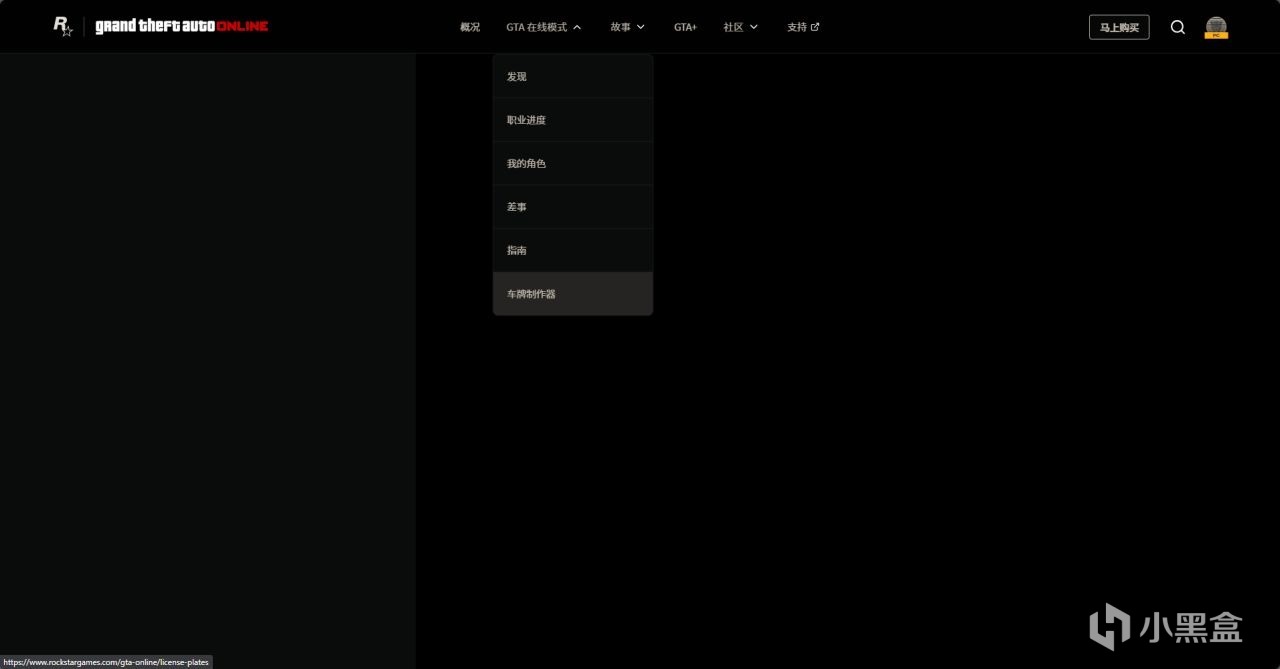Click the 支持 external link icon
This screenshot has height=669, width=1280.
[815, 26]
